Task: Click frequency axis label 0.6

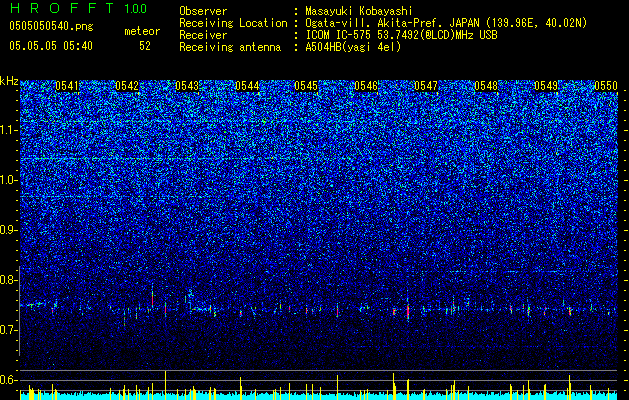Action: point(9,380)
